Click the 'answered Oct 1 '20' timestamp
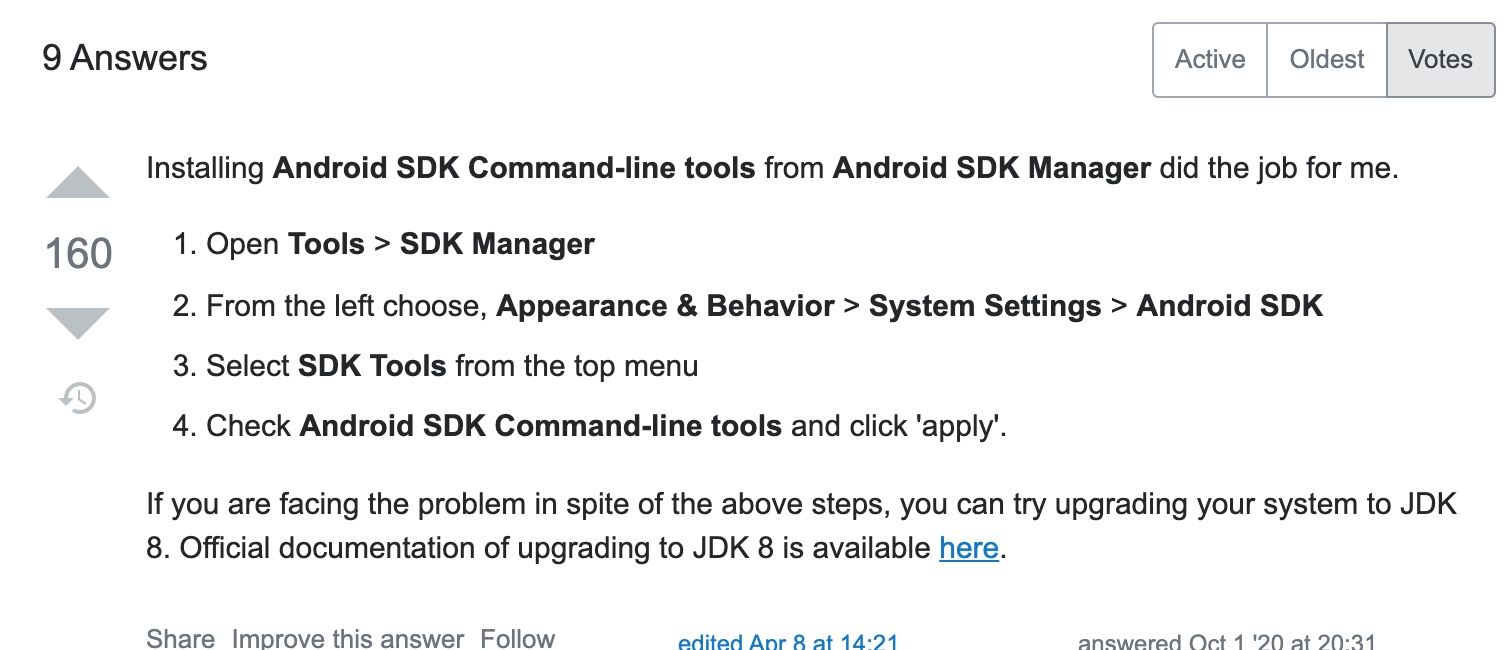 [x=1226, y=642]
